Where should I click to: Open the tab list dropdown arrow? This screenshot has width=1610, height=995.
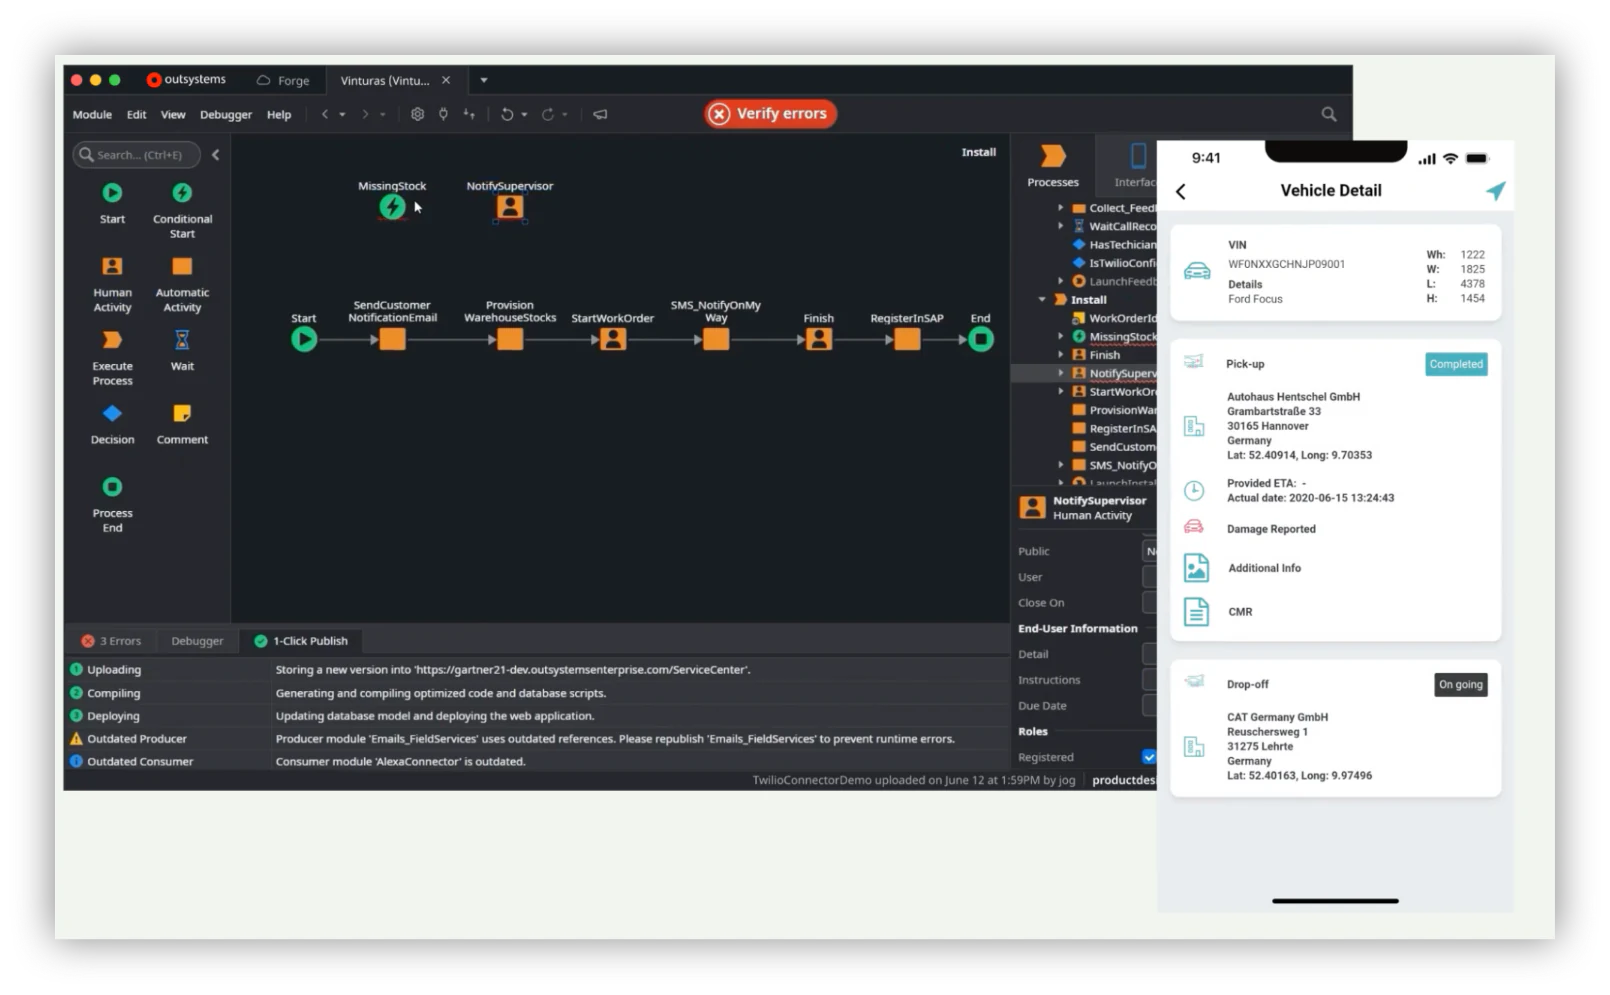click(484, 80)
